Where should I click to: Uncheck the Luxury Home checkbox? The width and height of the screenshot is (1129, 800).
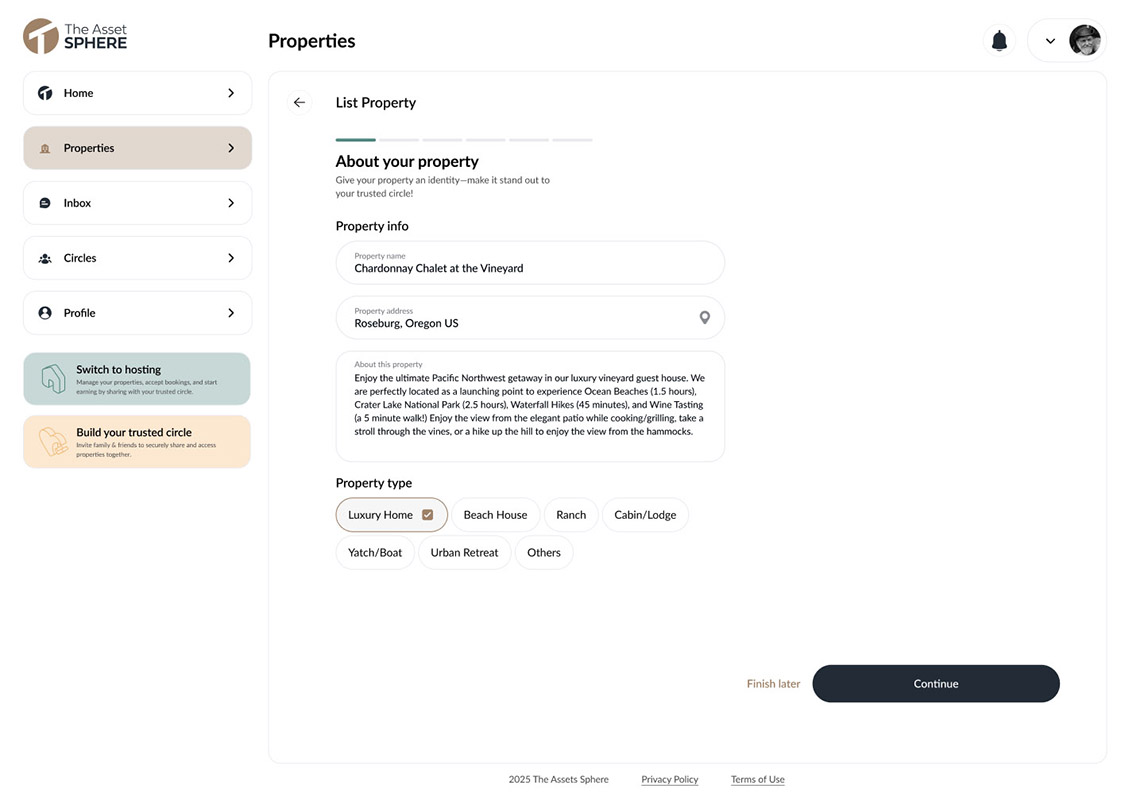tap(427, 515)
